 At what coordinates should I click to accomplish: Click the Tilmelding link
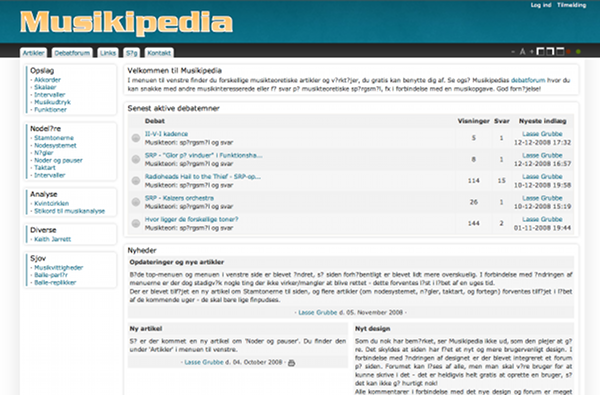pyautogui.click(x=571, y=5)
